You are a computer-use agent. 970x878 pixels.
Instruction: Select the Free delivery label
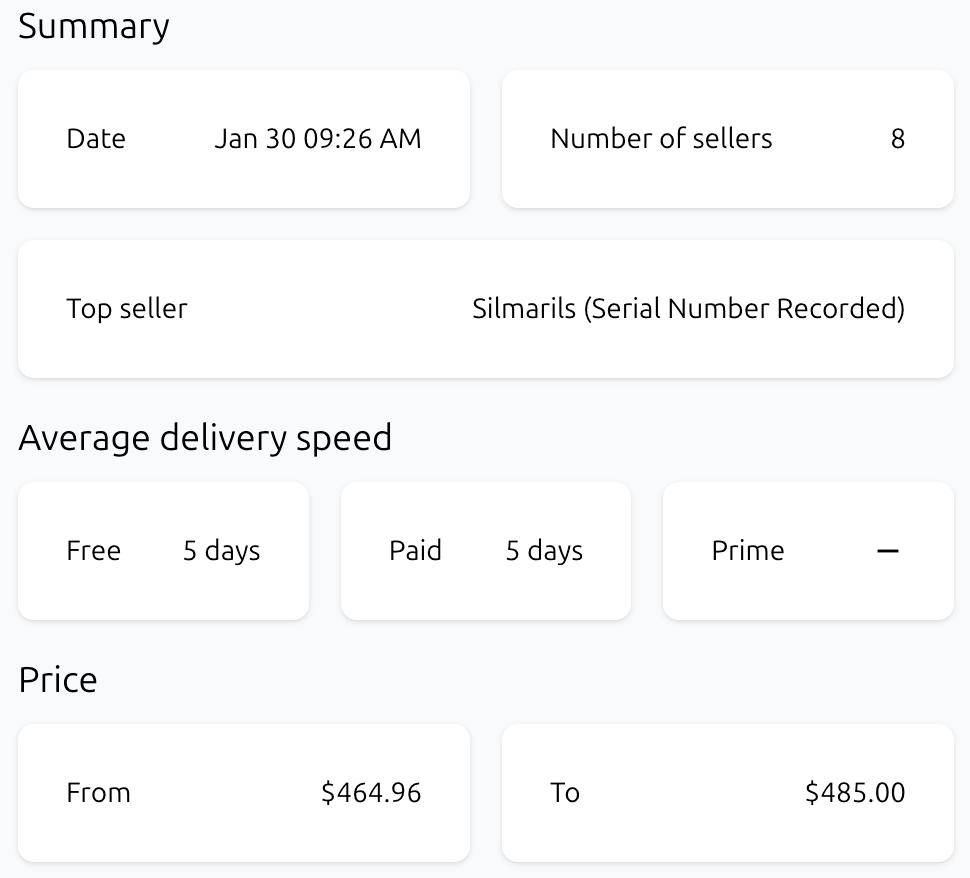click(x=94, y=551)
